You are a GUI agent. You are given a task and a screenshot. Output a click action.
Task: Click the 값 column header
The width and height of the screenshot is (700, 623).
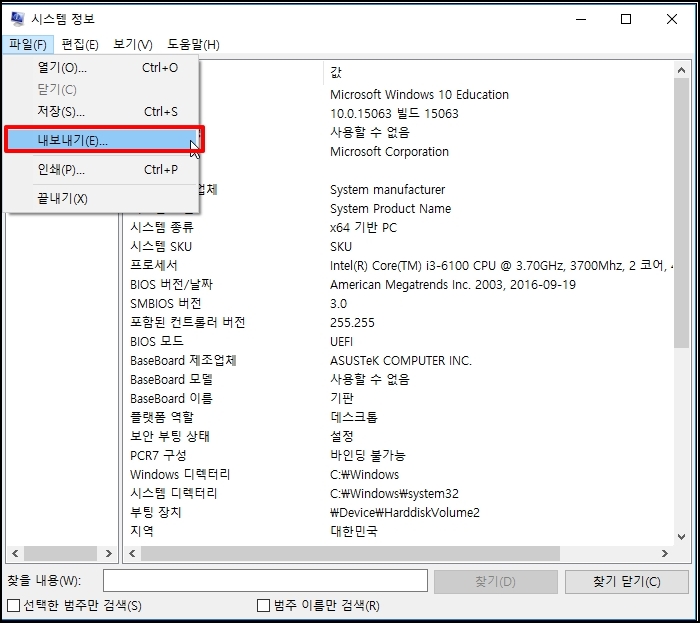pyautogui.click(x=498, y=72)
